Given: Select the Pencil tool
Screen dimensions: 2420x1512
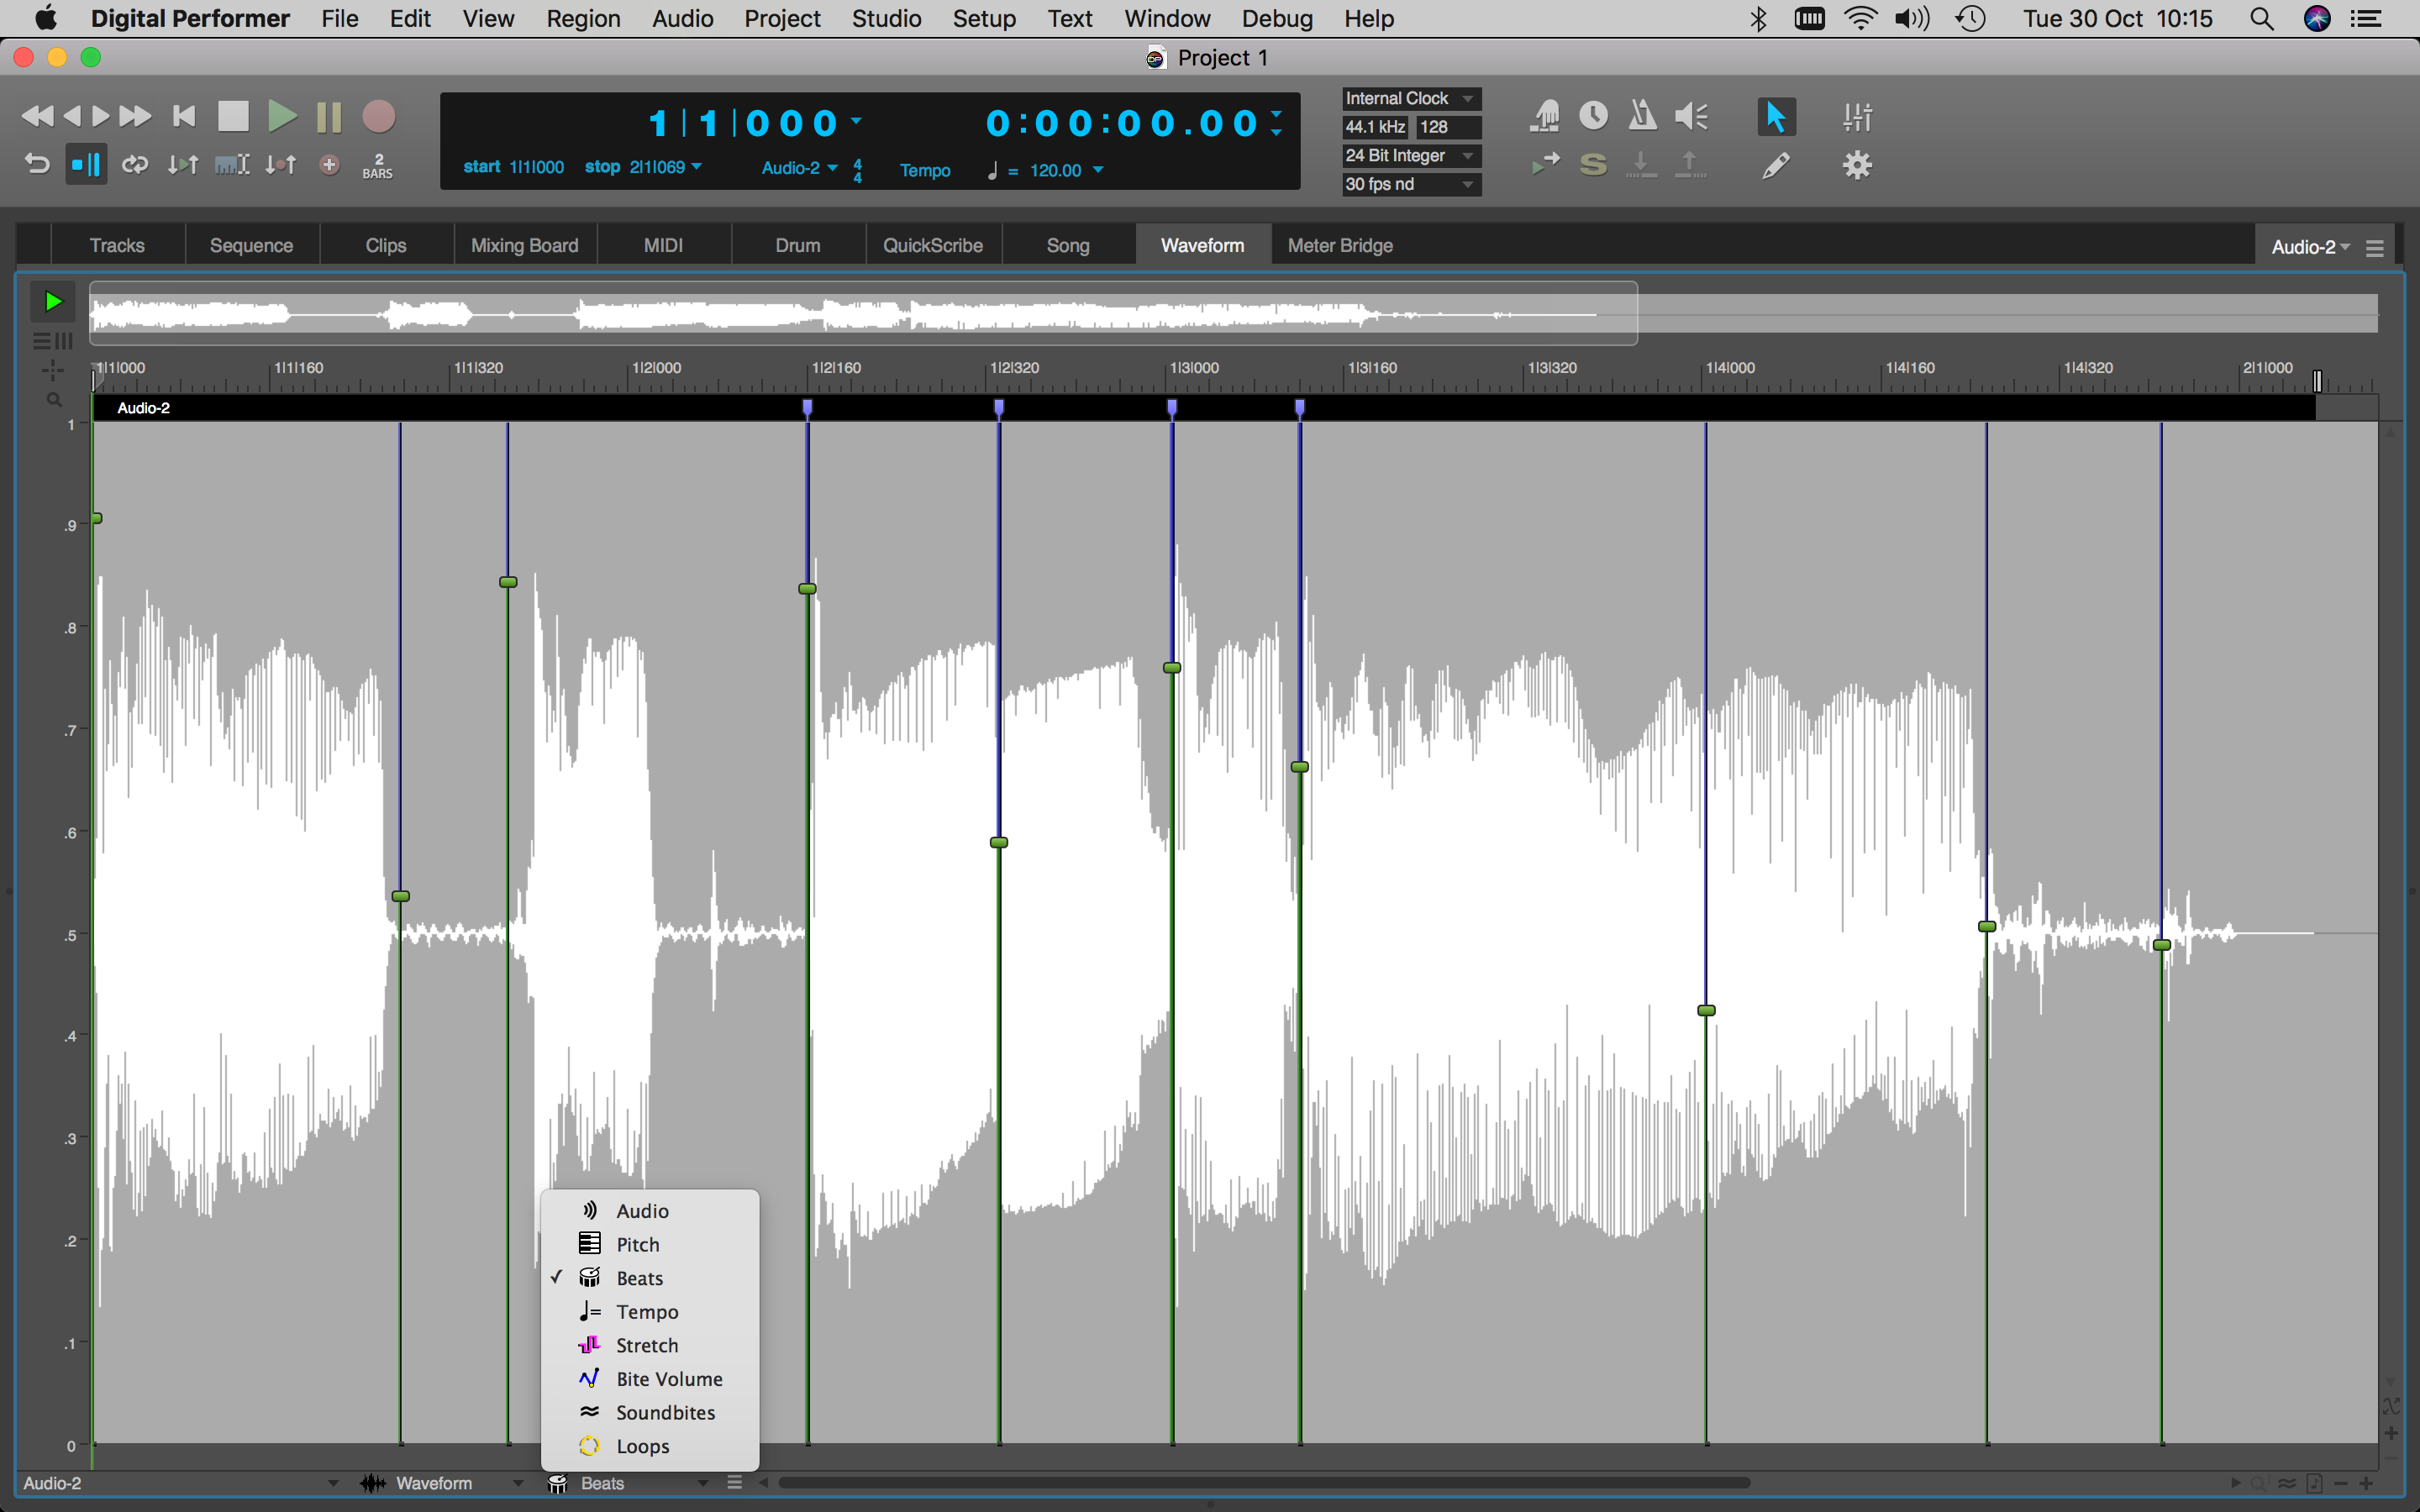Looking at the screenshot, I should click(1776, 166).
